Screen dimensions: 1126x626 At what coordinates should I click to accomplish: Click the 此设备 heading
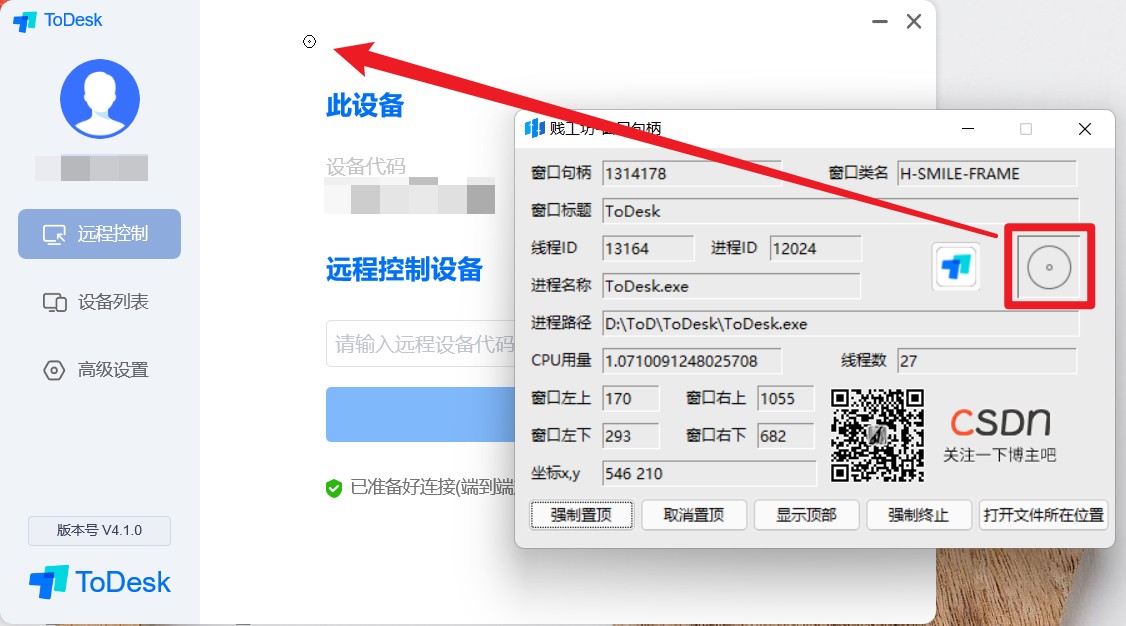pyautogui.click(x=365, y=106)
